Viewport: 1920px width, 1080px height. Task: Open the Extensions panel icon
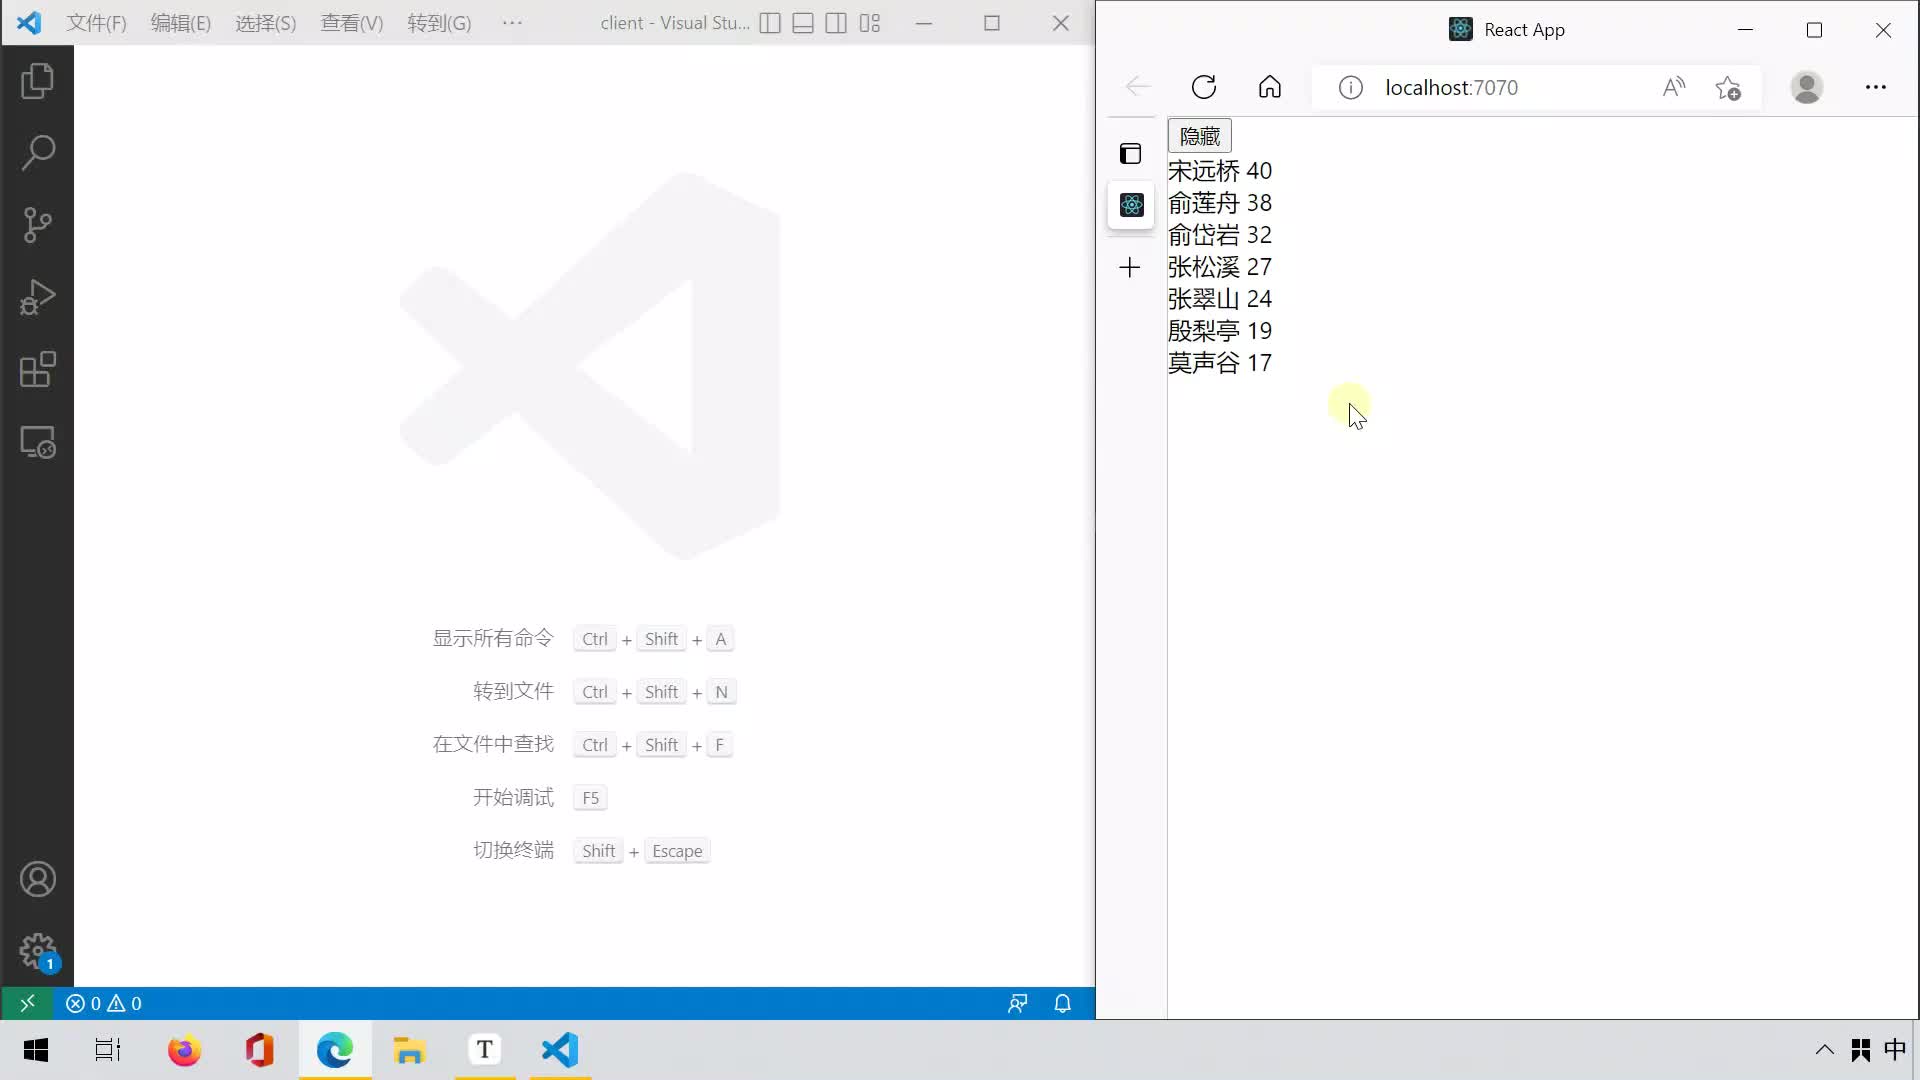click(36, 369)
